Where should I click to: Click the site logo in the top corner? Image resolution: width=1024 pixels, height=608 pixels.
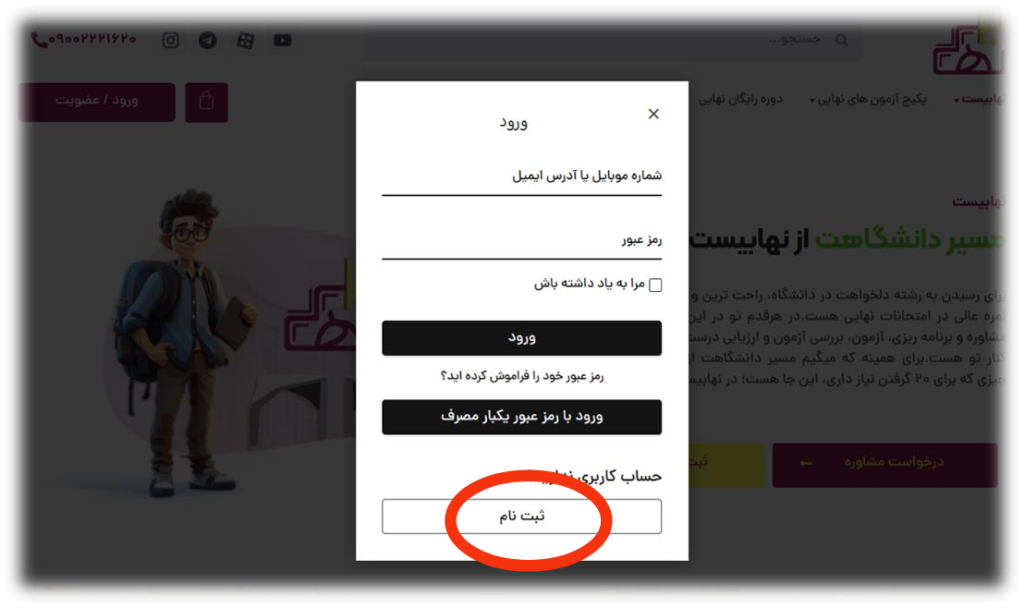pyautogui.click(x=965, y=51)
